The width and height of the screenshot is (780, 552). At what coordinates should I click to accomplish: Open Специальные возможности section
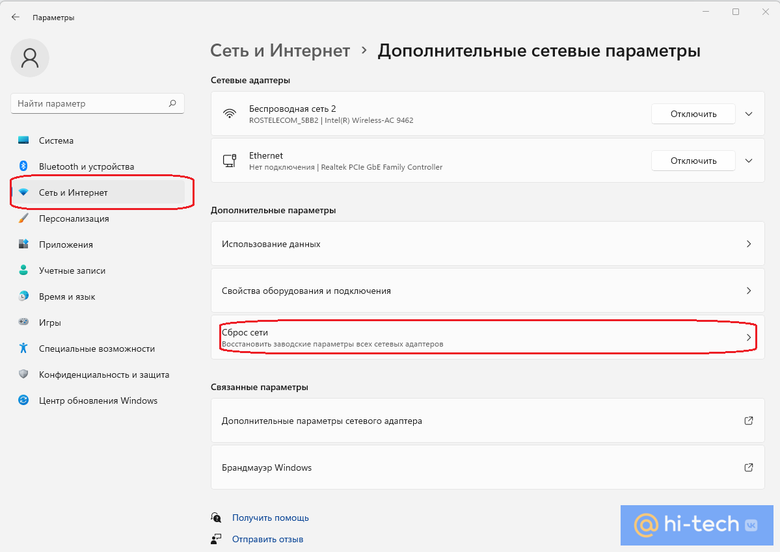[x=98, y=348]
